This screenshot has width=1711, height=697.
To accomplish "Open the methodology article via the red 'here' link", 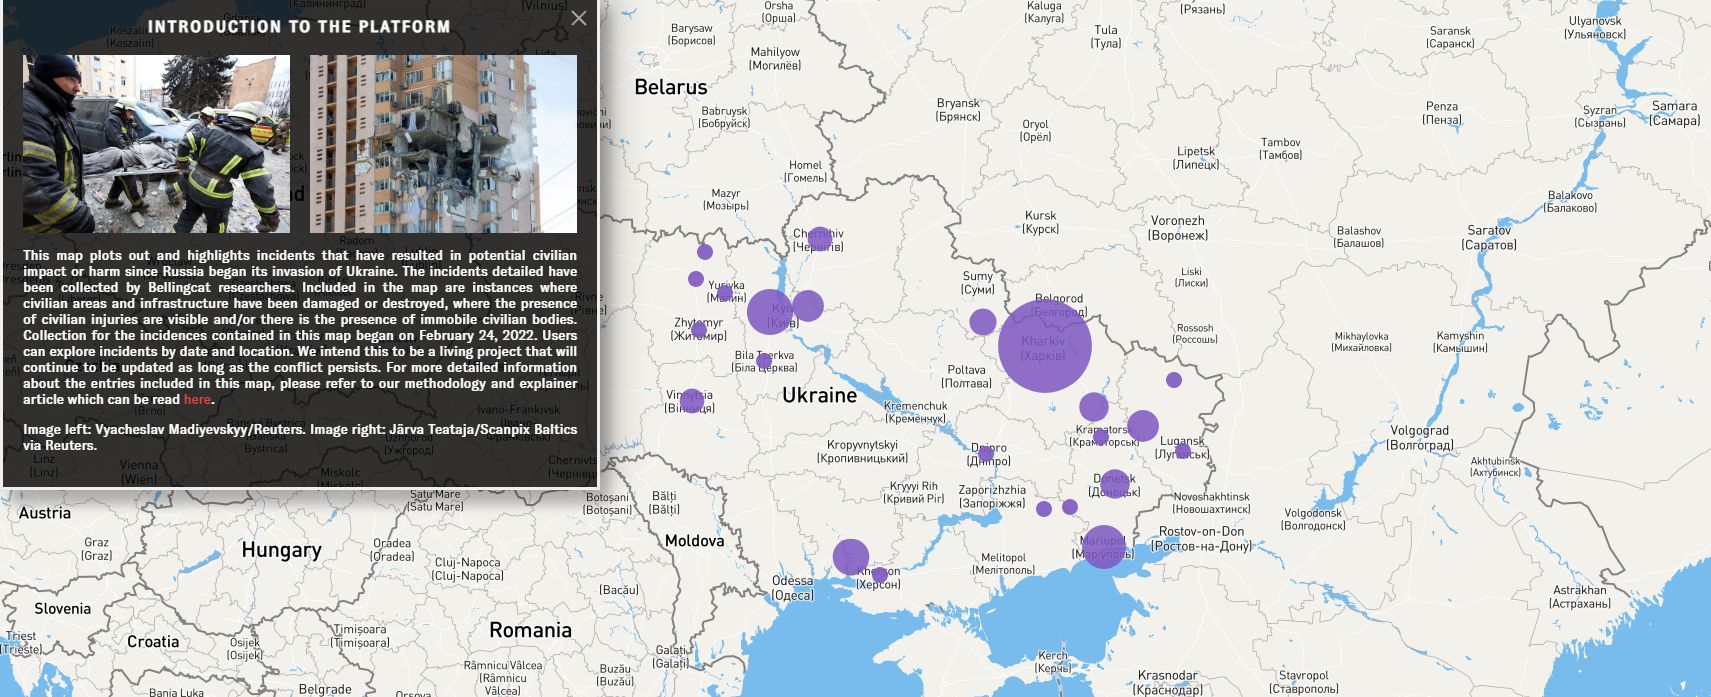I will [x=197, y=399].
